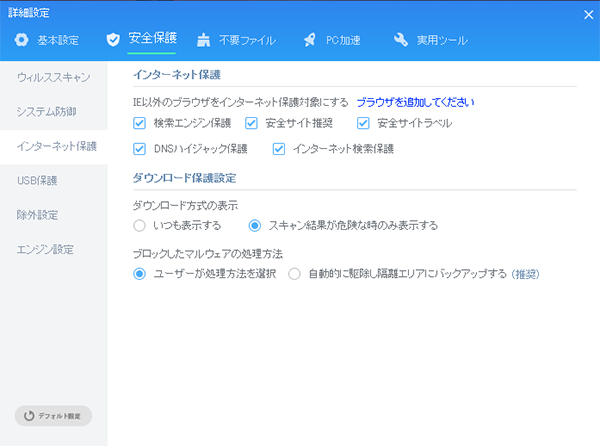This screenshot has height=446, width=600.
Task: Open ウィルススキャン in the sidebar
Action: [54, 77]
